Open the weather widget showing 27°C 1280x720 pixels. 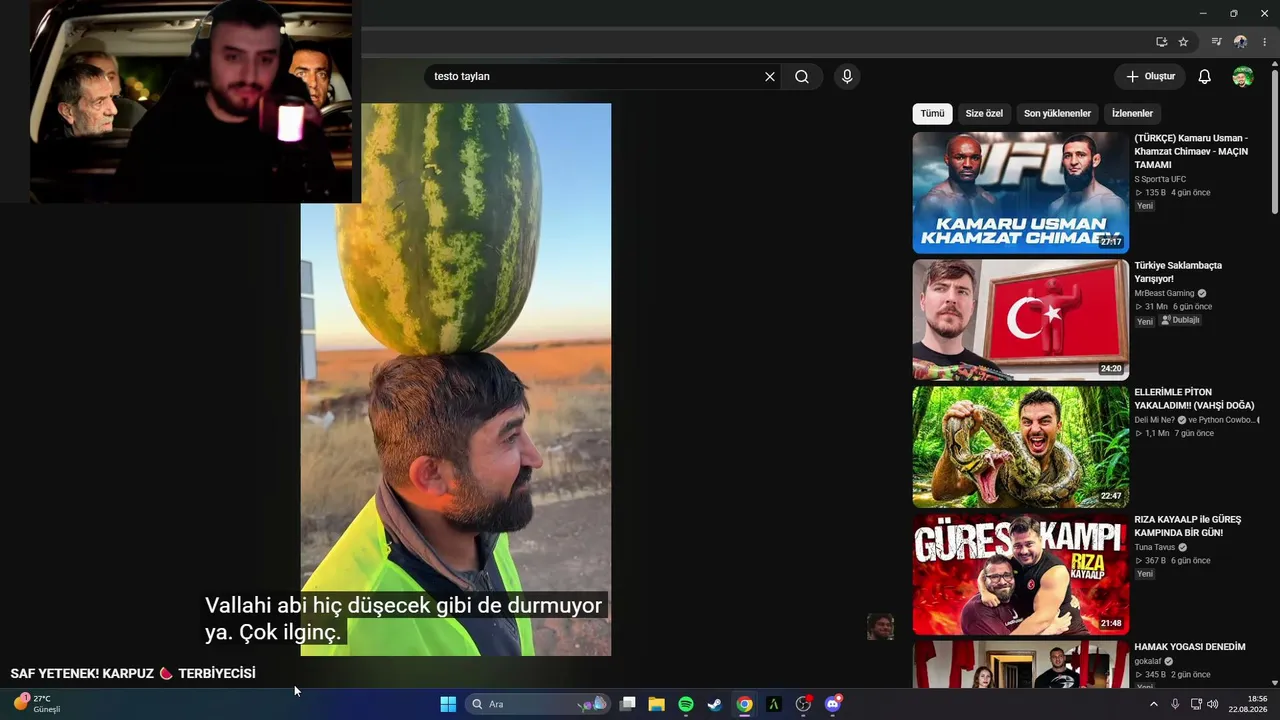(37, 704)
